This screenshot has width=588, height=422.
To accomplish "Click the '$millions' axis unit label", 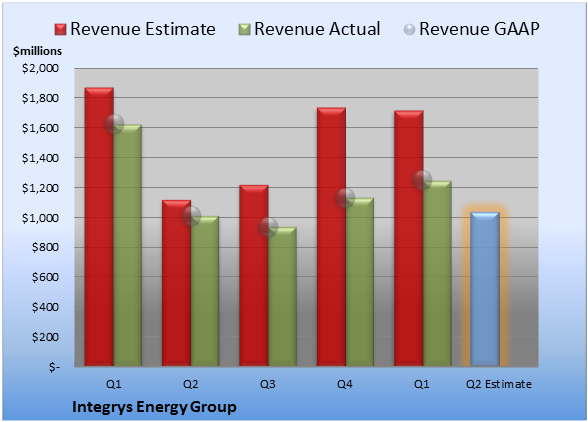I will coord(38,51).
